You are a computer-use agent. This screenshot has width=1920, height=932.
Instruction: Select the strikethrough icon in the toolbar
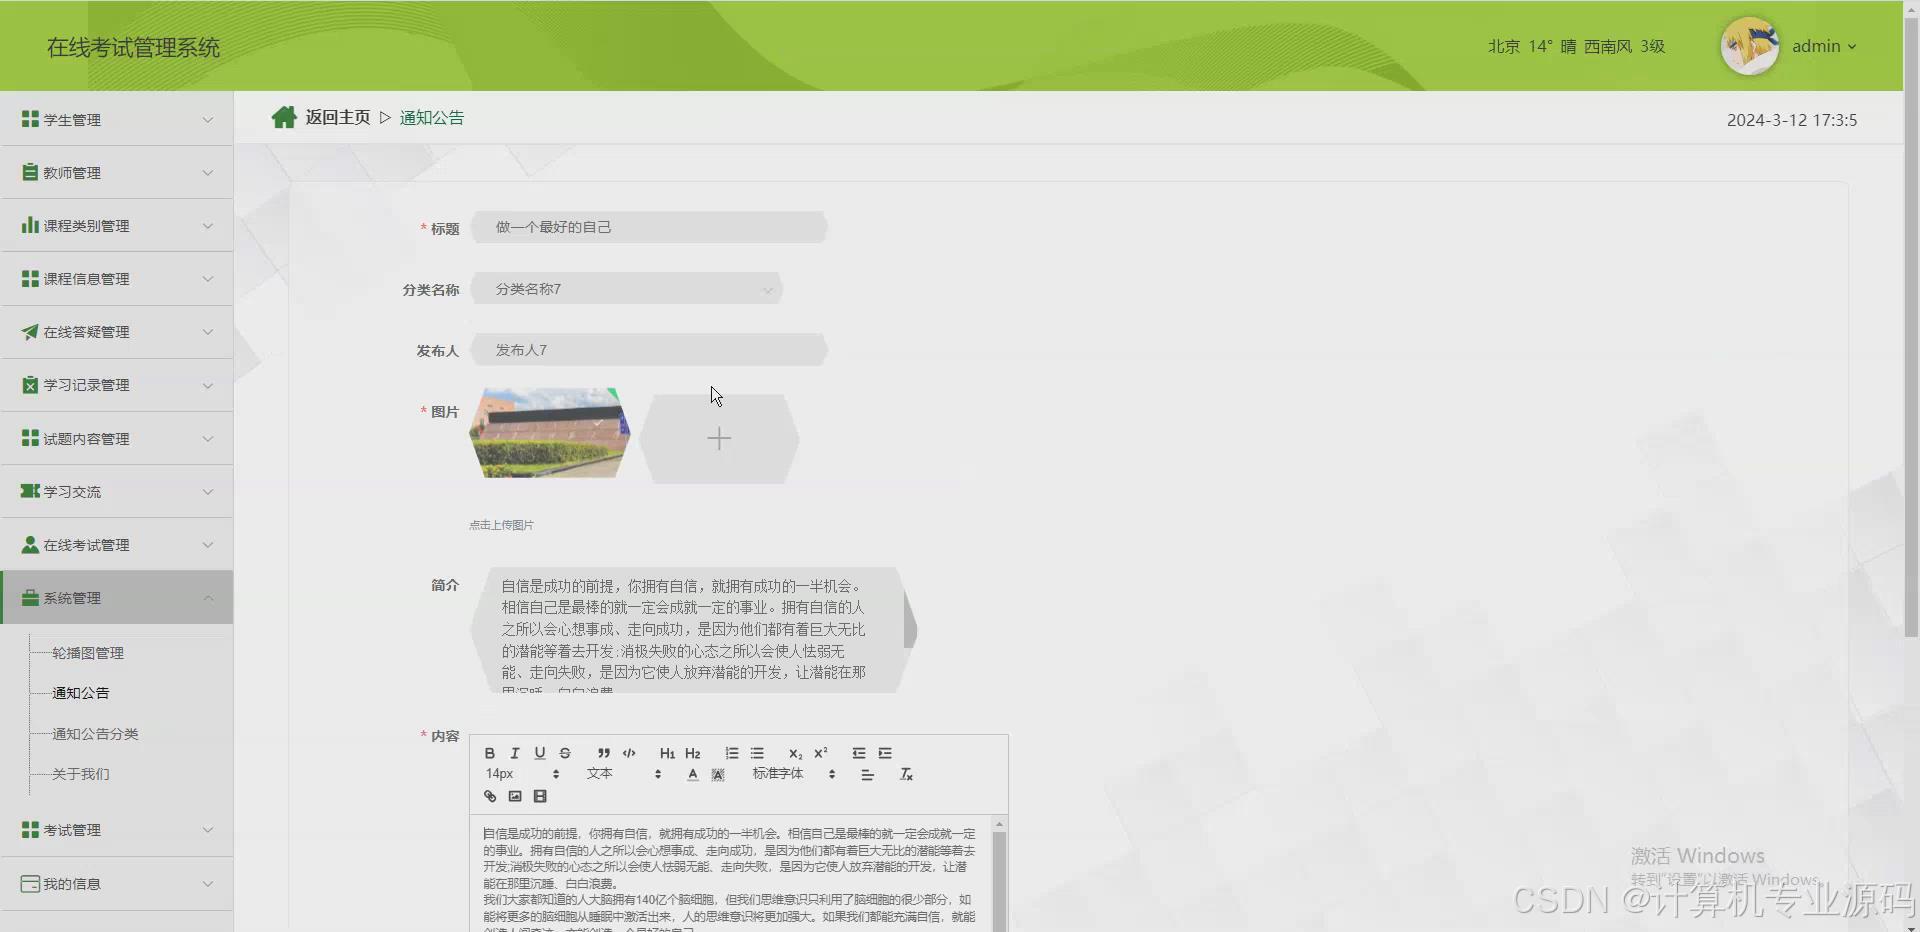[x=565, y=753]
